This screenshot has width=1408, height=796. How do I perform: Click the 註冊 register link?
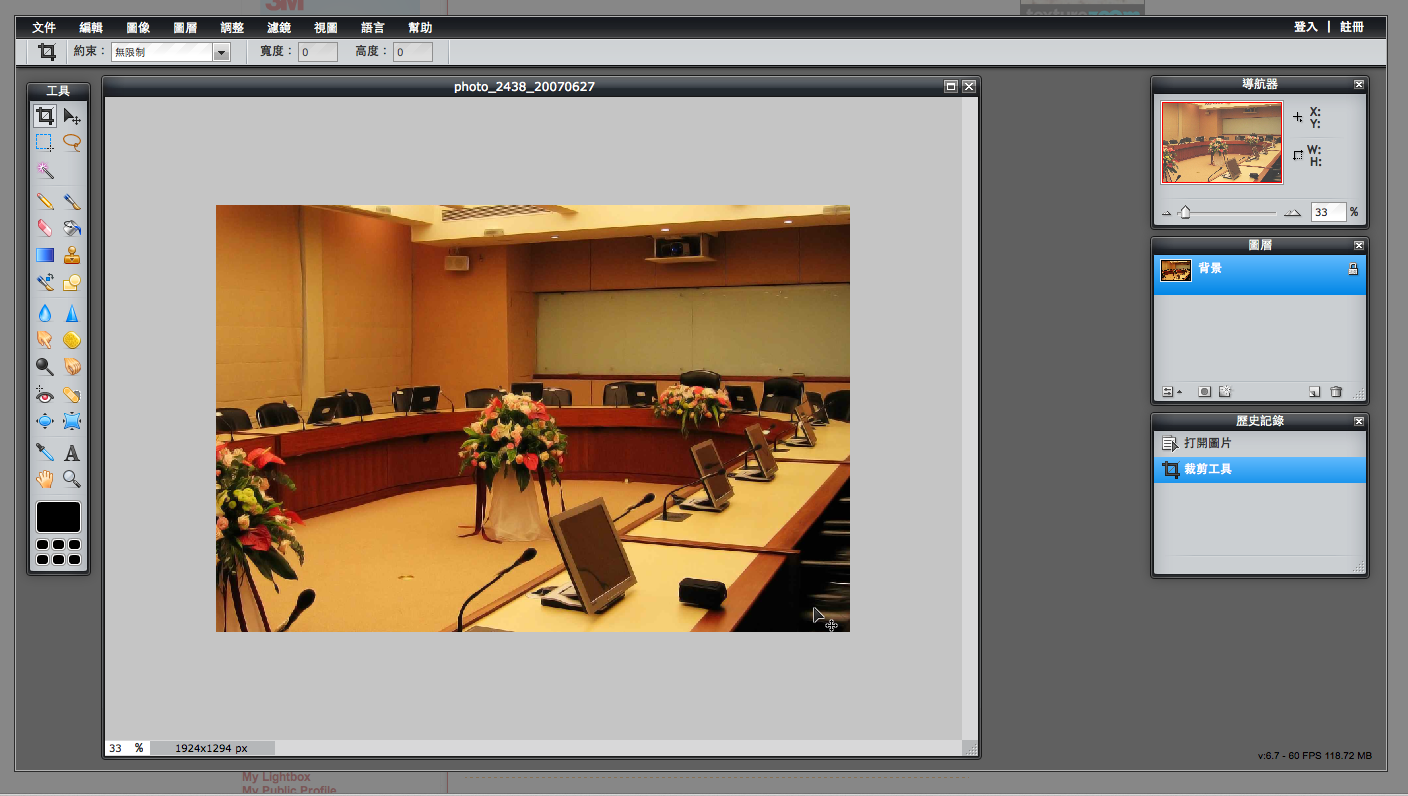pyautogui.click(x=1352, y=27)
